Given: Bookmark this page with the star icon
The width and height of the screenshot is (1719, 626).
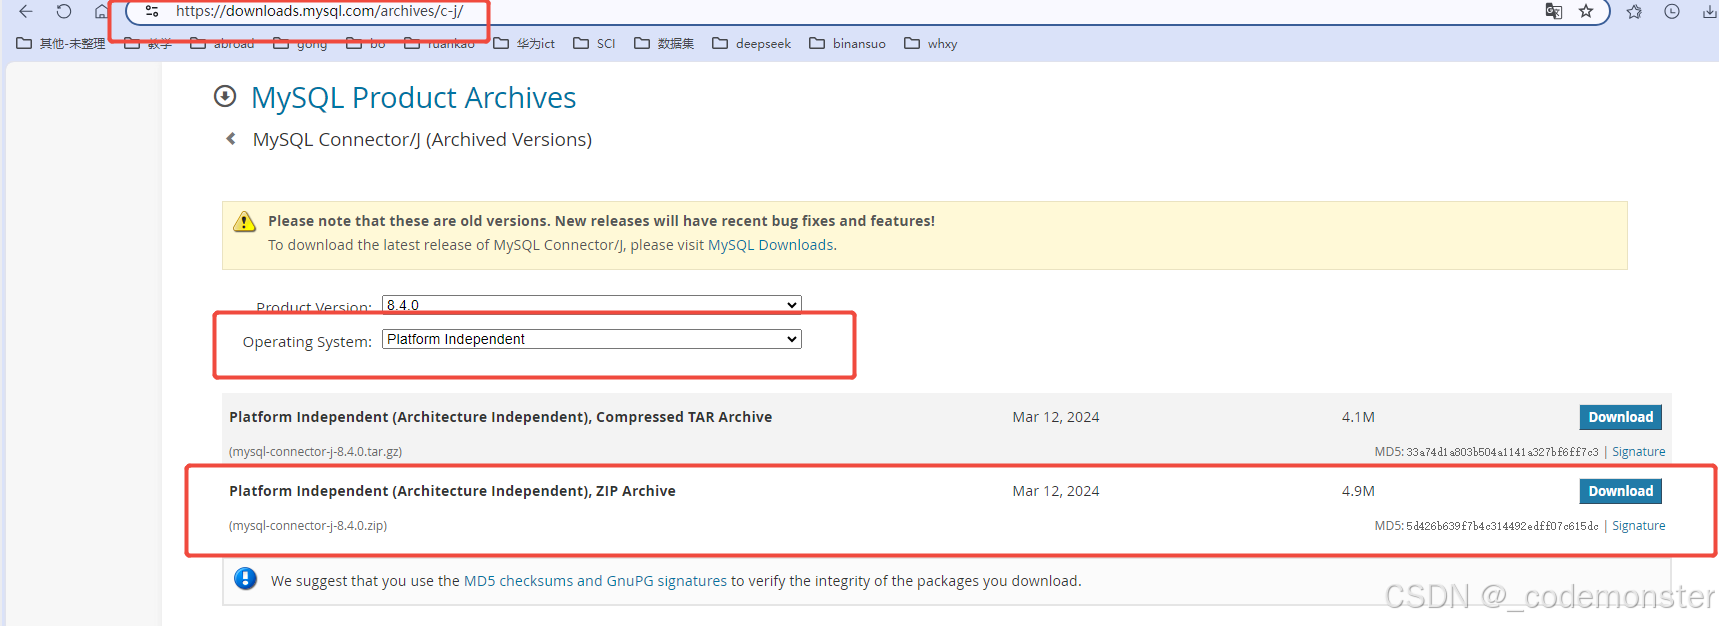Looking at the screenshot, I should pyautogui.click(x=1586, y=11).
